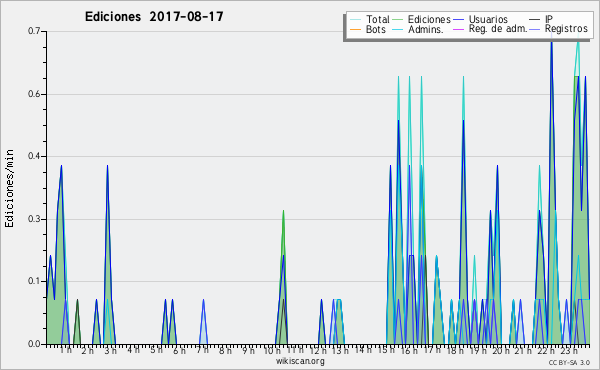
Task: Click the Total legend label
Action: [x=377, y=19]
